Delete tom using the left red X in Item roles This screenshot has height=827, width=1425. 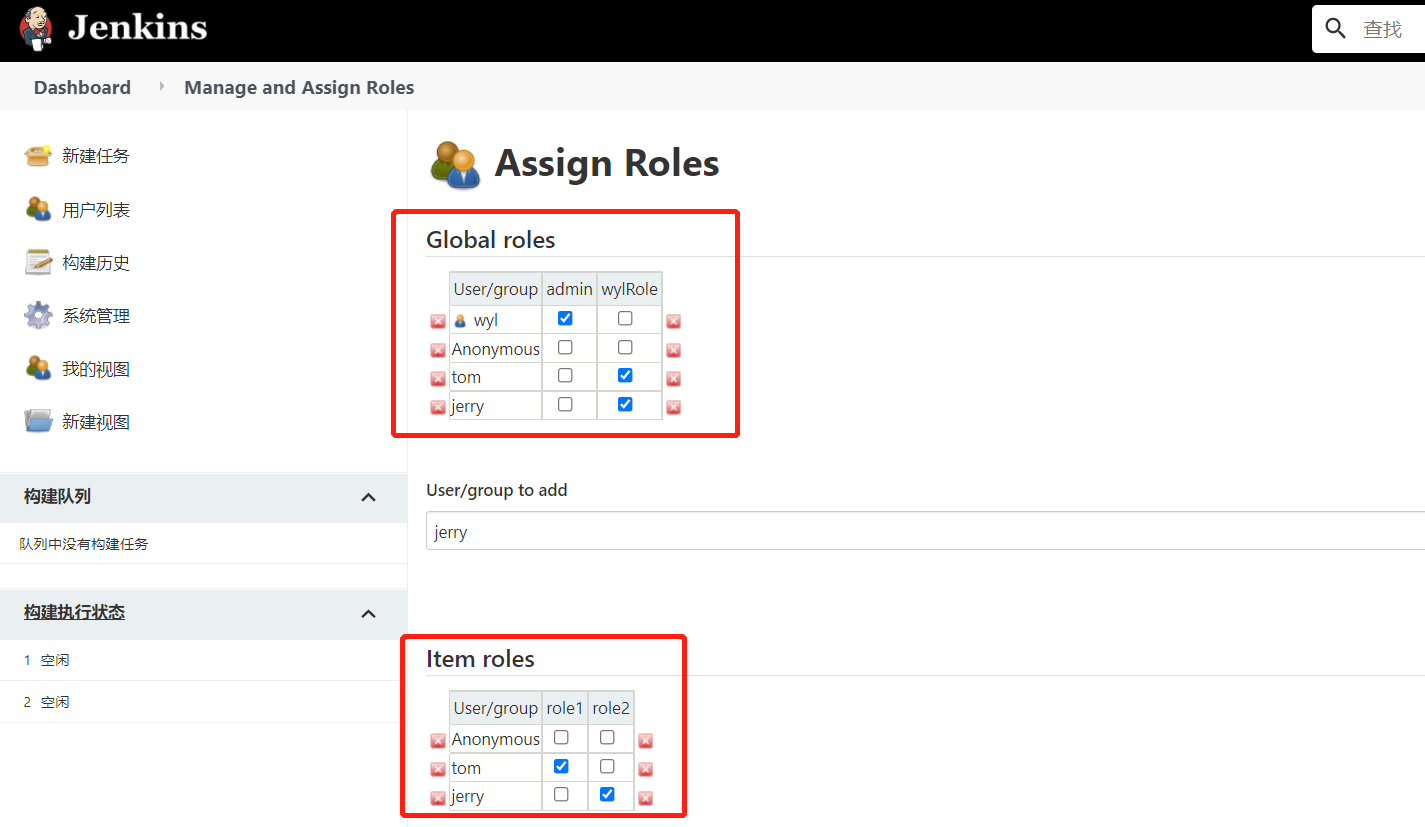coord(438,769)
